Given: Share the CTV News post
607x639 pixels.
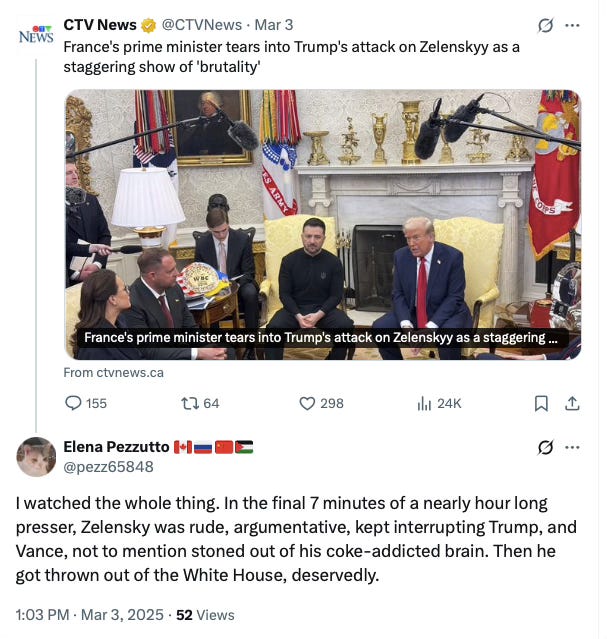Looking at the screenshot, I should tap(572, 403).
